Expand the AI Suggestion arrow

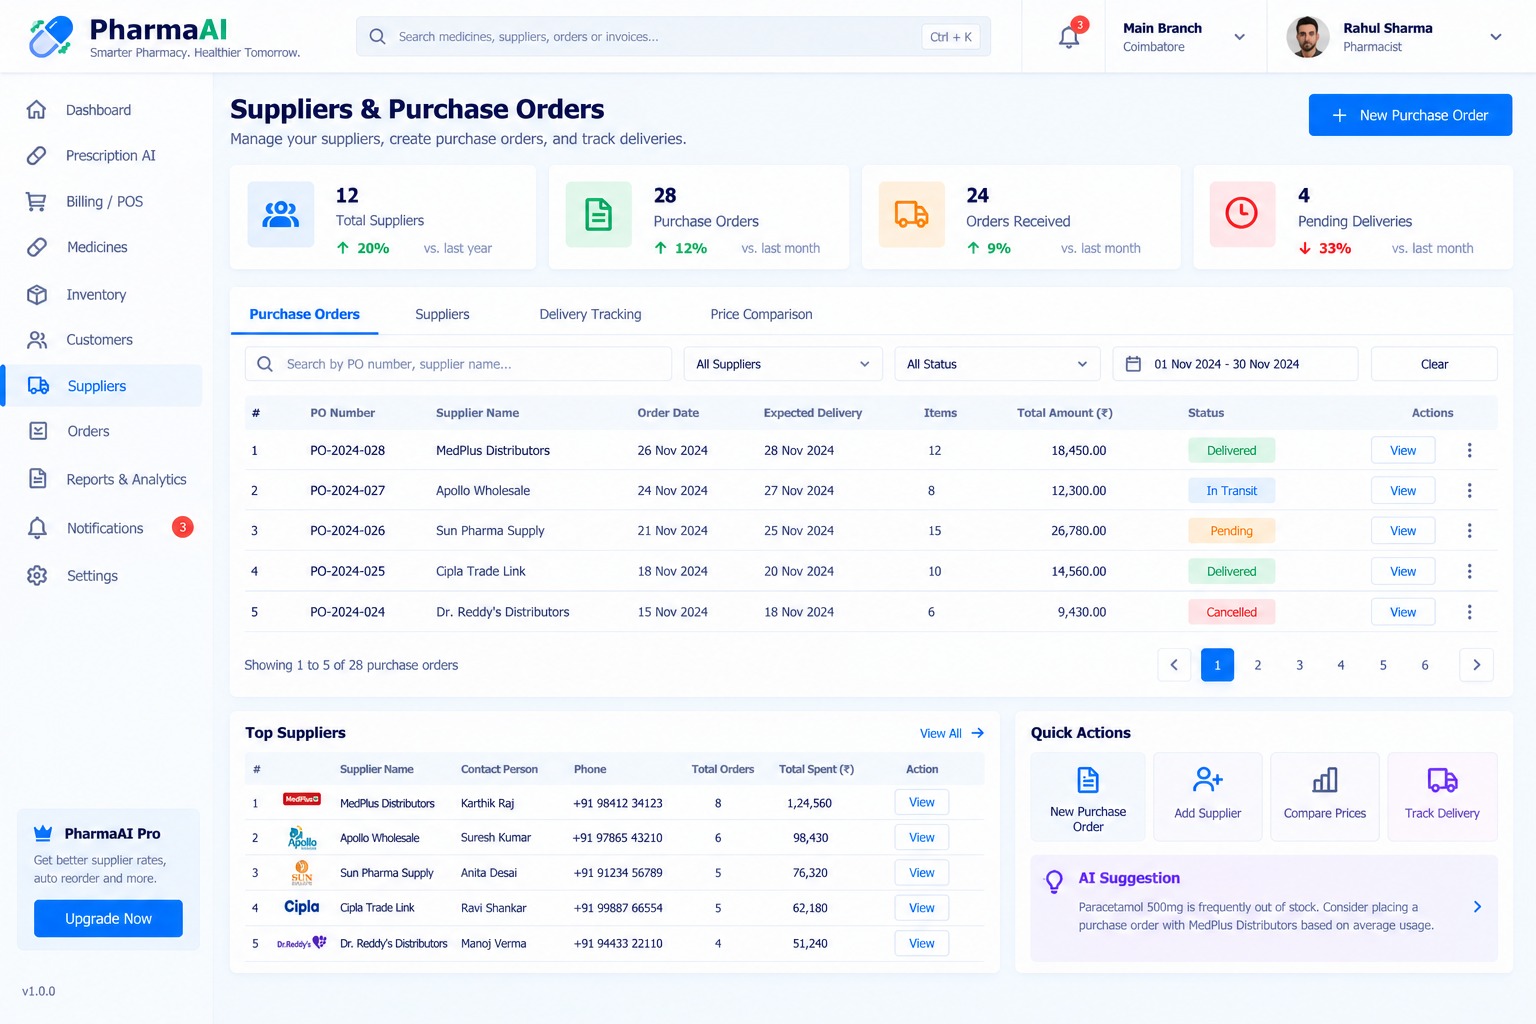tap(1478, 907)
